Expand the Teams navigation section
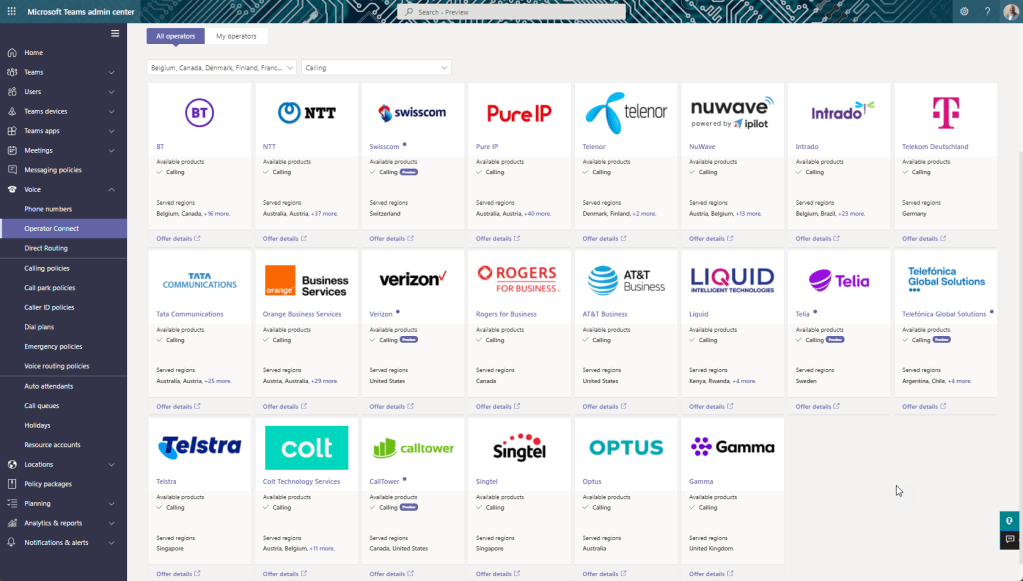 coord(111,72)
